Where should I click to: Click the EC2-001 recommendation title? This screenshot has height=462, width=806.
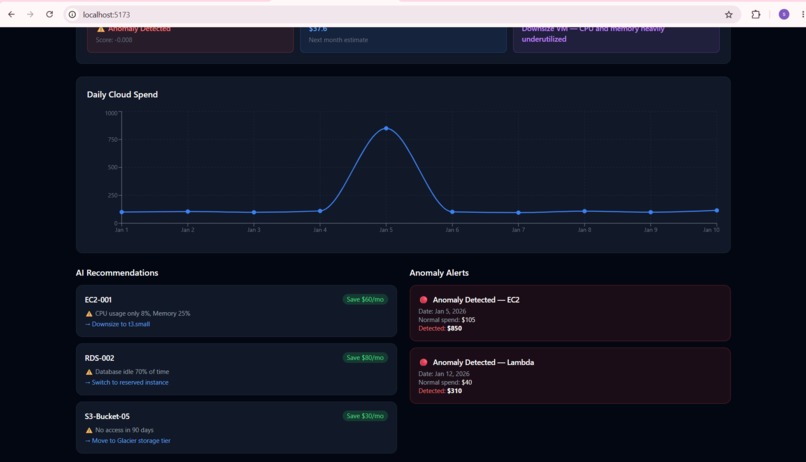click(98, 300)
